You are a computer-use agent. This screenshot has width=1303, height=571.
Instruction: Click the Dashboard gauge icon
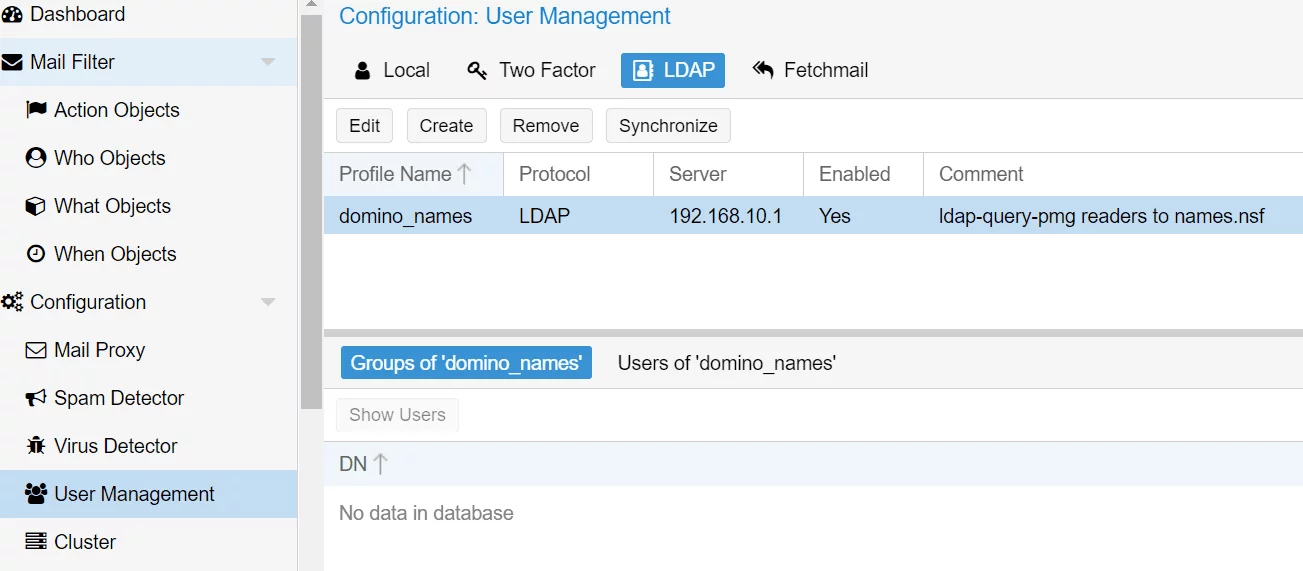click(12, 15)
